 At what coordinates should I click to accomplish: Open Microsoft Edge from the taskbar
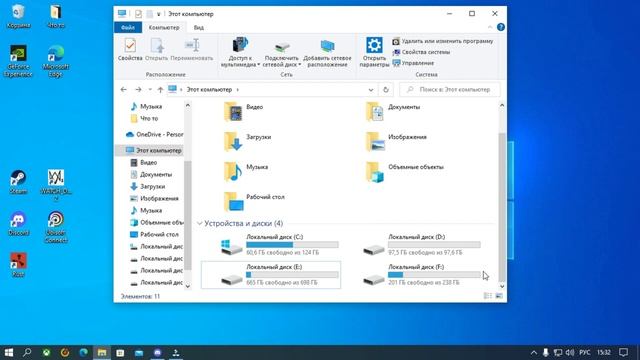(x=84, y=352)
